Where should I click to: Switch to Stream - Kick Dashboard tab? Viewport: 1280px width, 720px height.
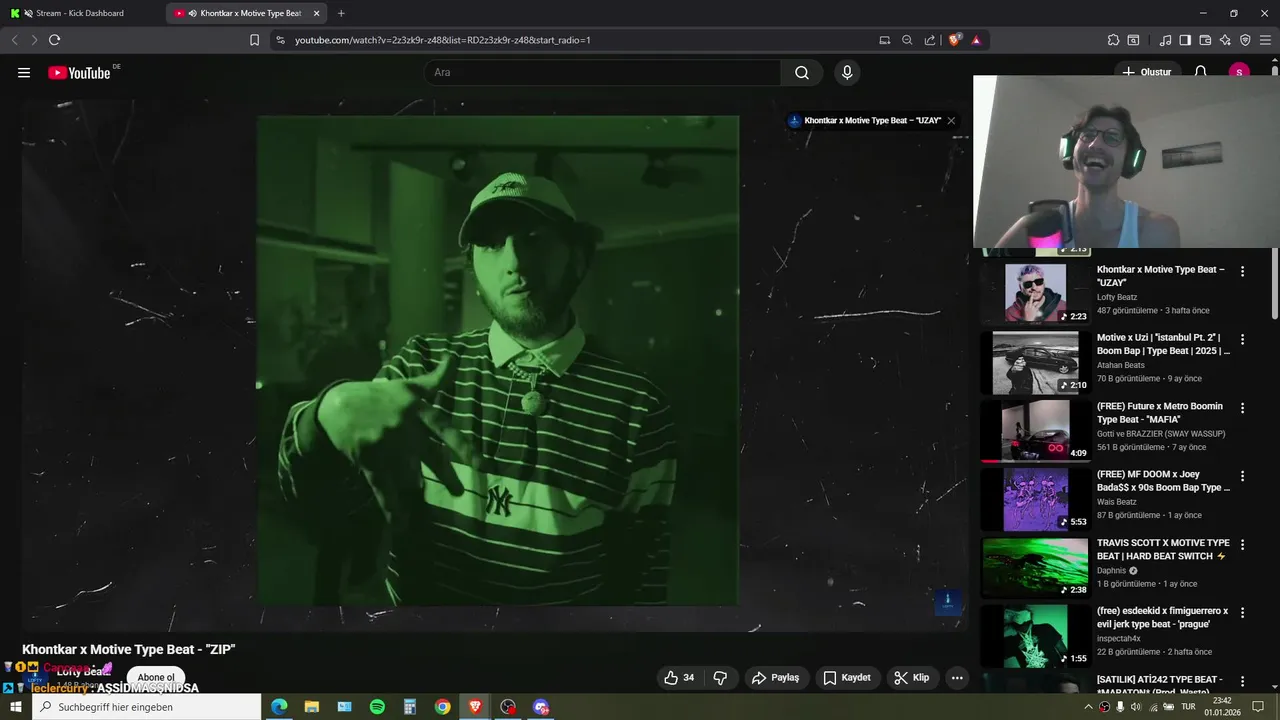coord(82,13)
